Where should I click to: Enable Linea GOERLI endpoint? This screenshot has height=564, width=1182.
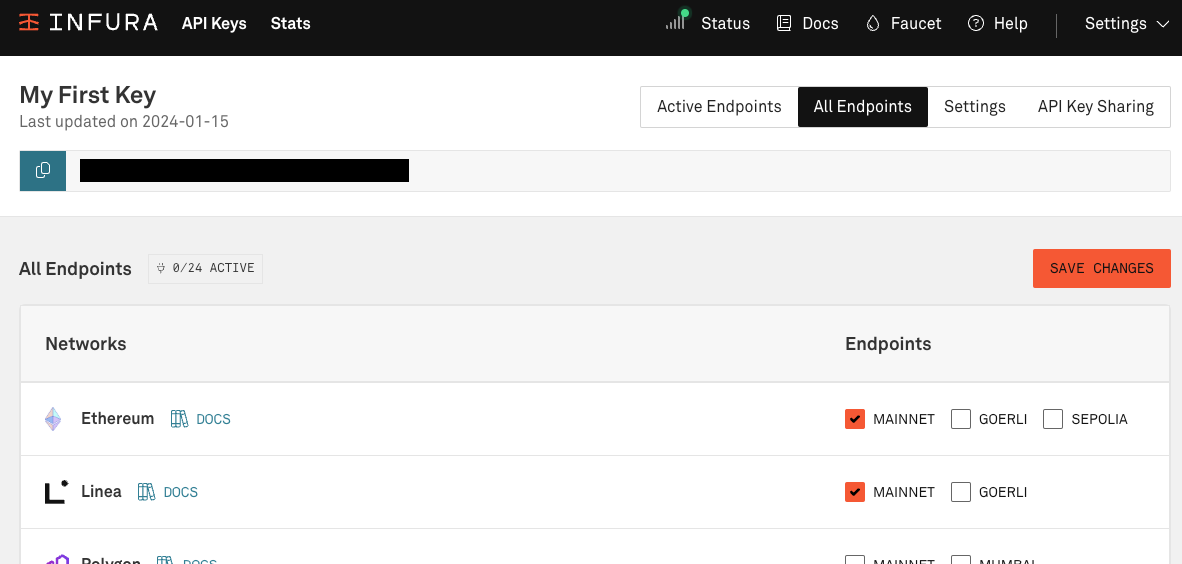(960, 492)
